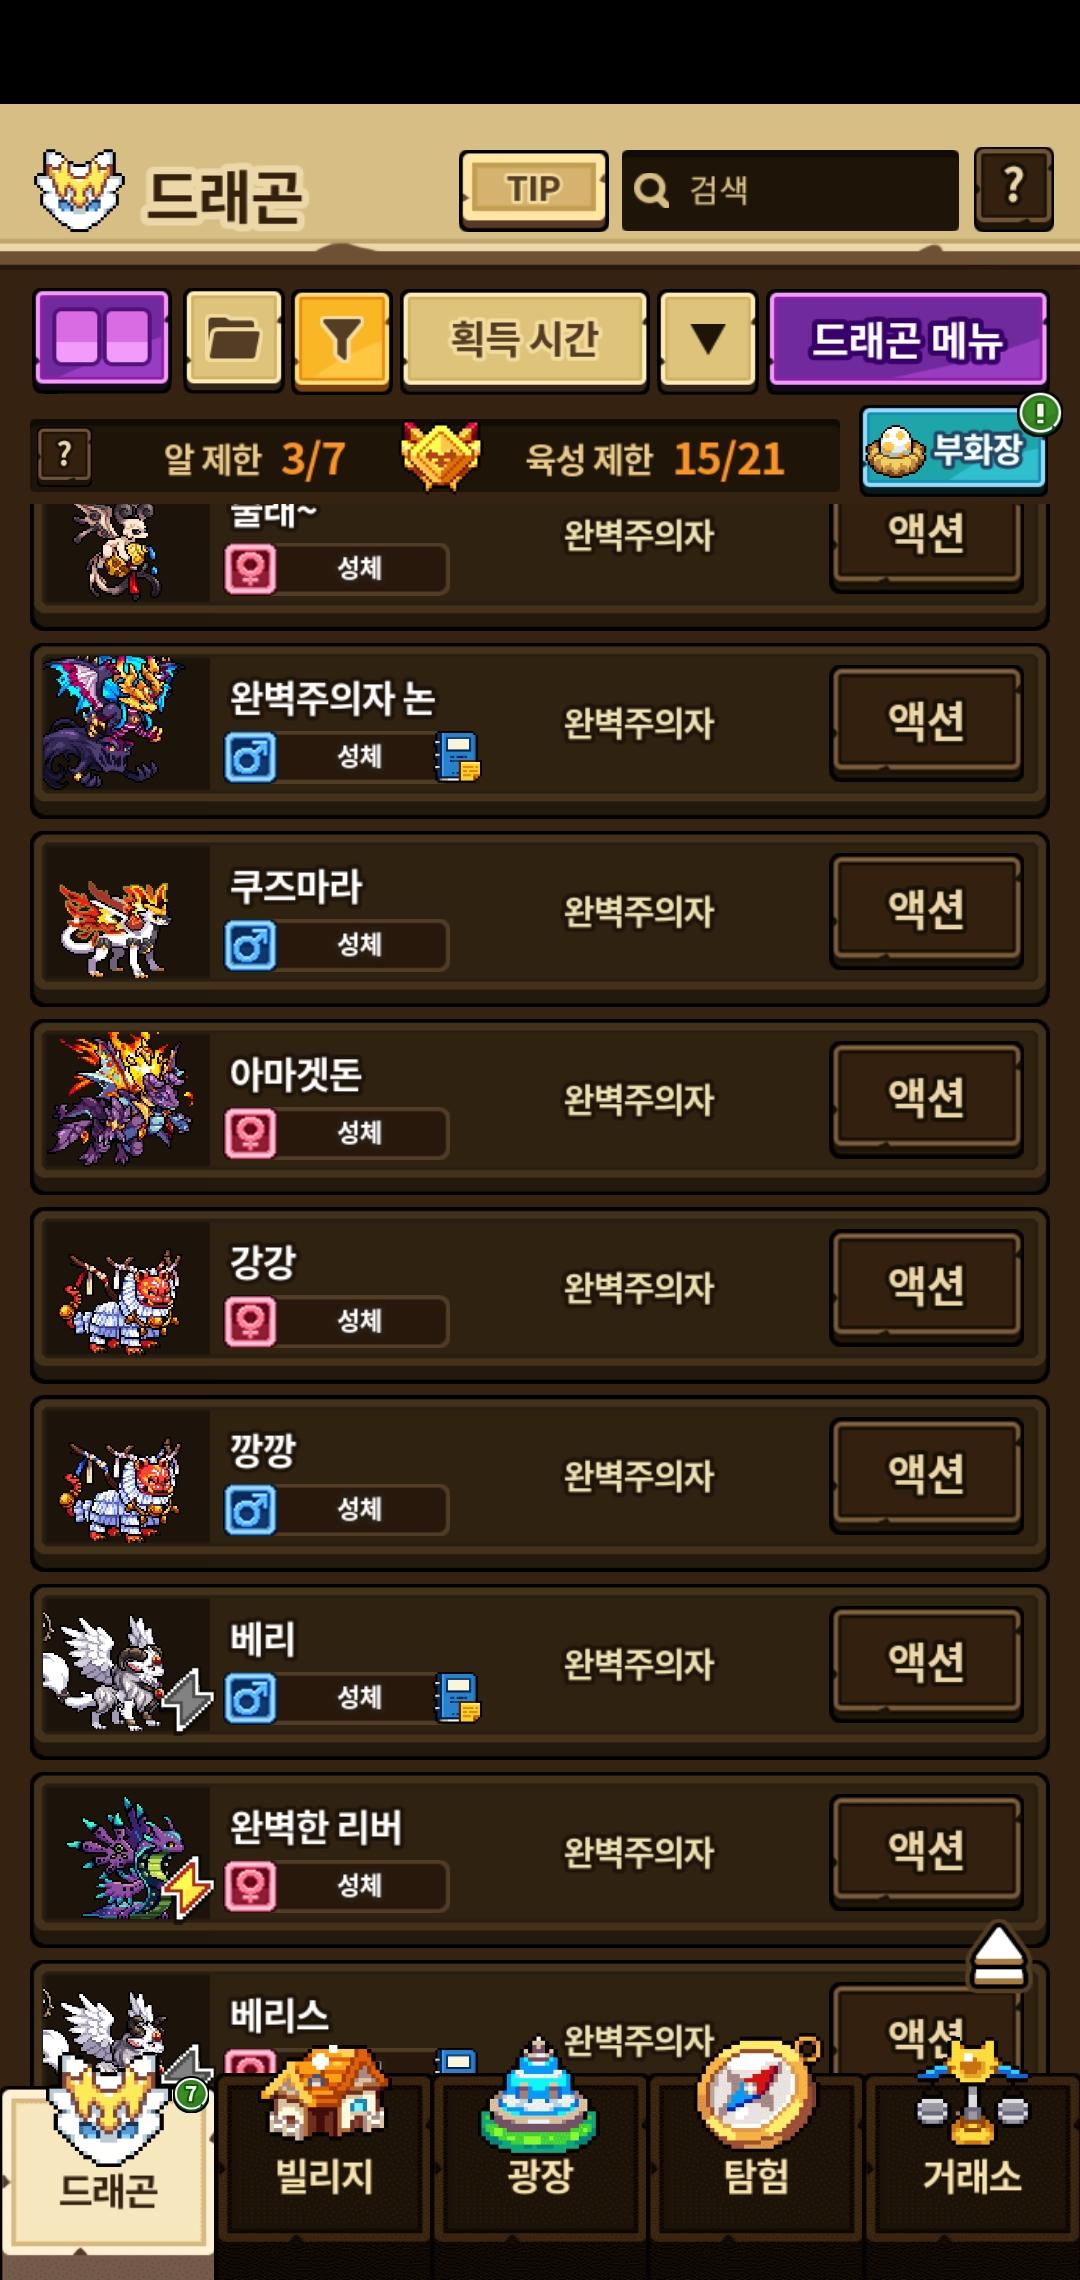This screenshot has width=1080, height=2280.
Task: Open the note icon on 완벽주의자 논
Action: [x=458, y=757]
